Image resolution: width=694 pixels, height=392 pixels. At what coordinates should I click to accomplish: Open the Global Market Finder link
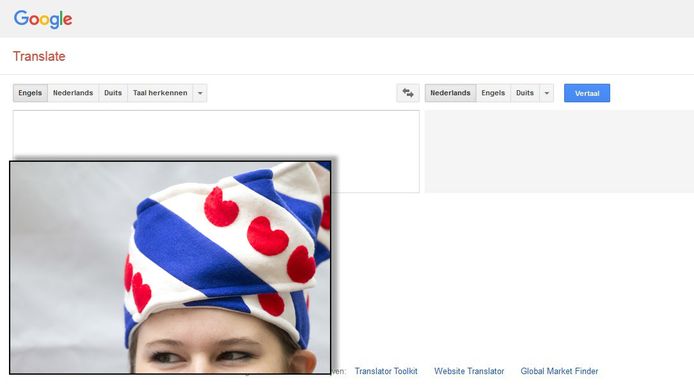point(559,371)
